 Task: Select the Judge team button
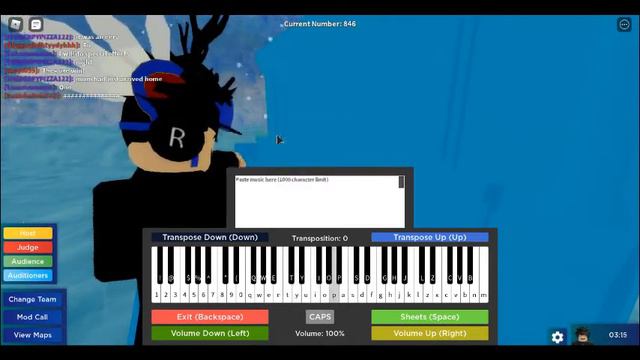(x=28, y=247)
